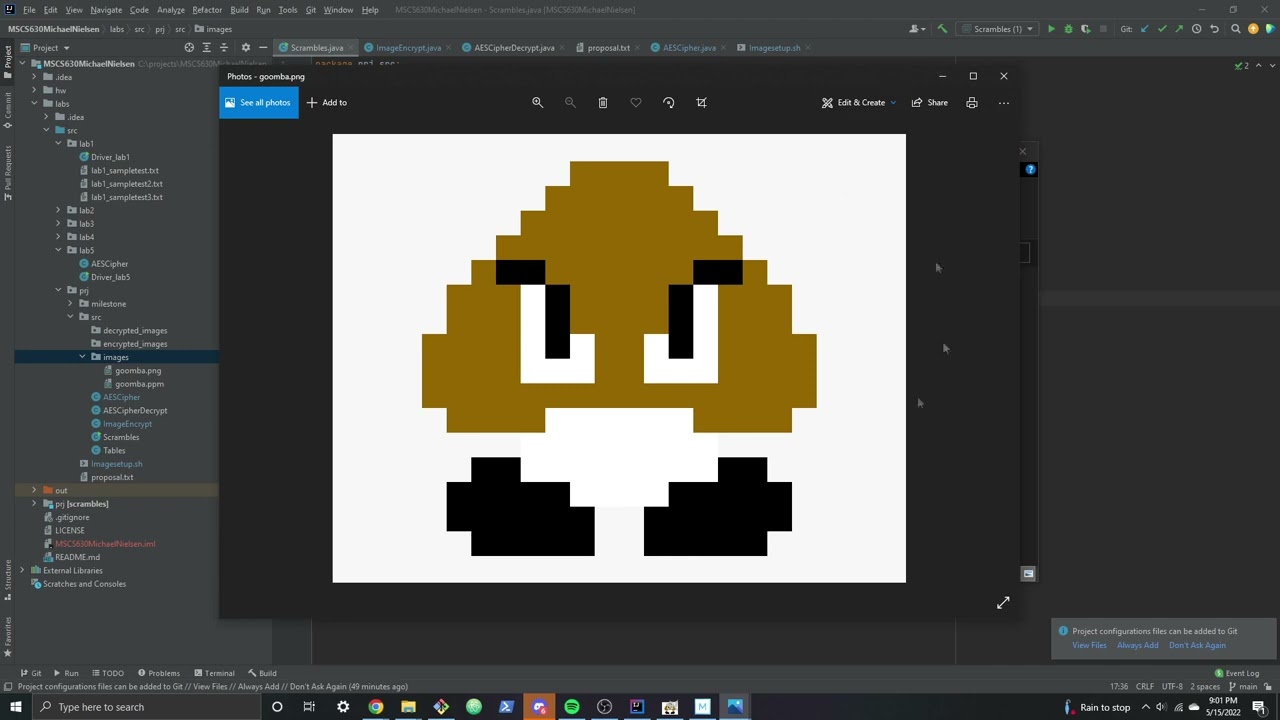The image size is (1280, 720).
Task: Open See more options ellipsis menu
Action: click(1003, 102)
